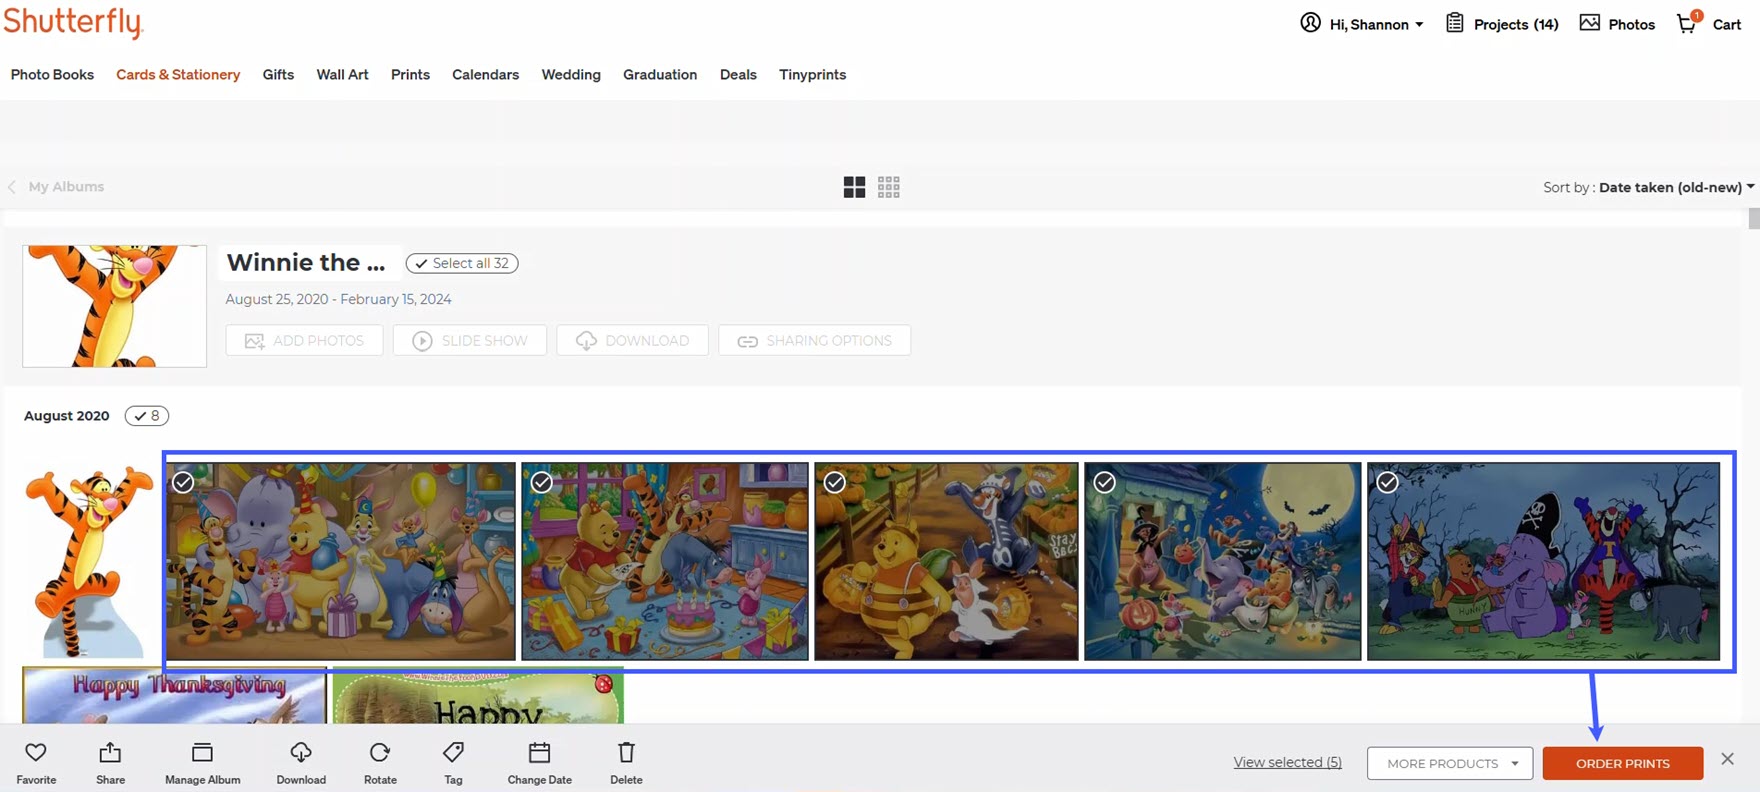Click the Shutterfly logo
Viewport: 1760px width, 792px height.
pyautogui.click(x=74, y=22)
